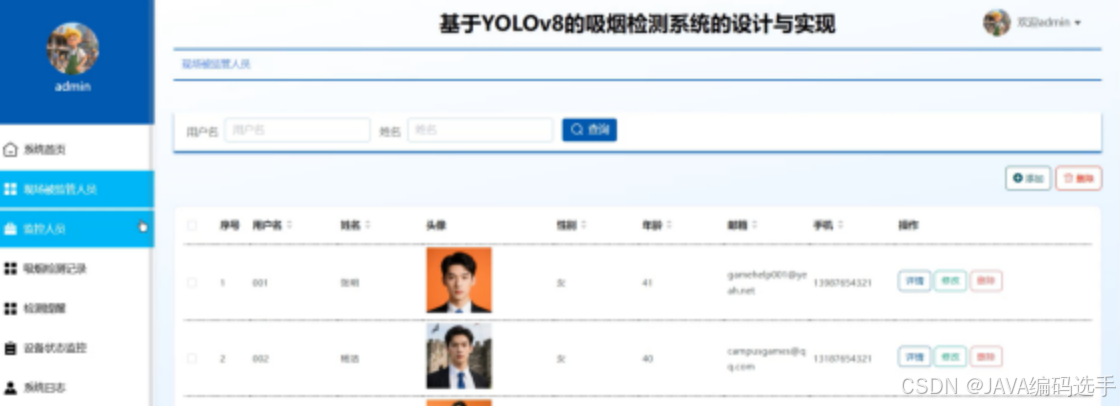Sort the table by 手机 column arrows

(x=841, y=225)
